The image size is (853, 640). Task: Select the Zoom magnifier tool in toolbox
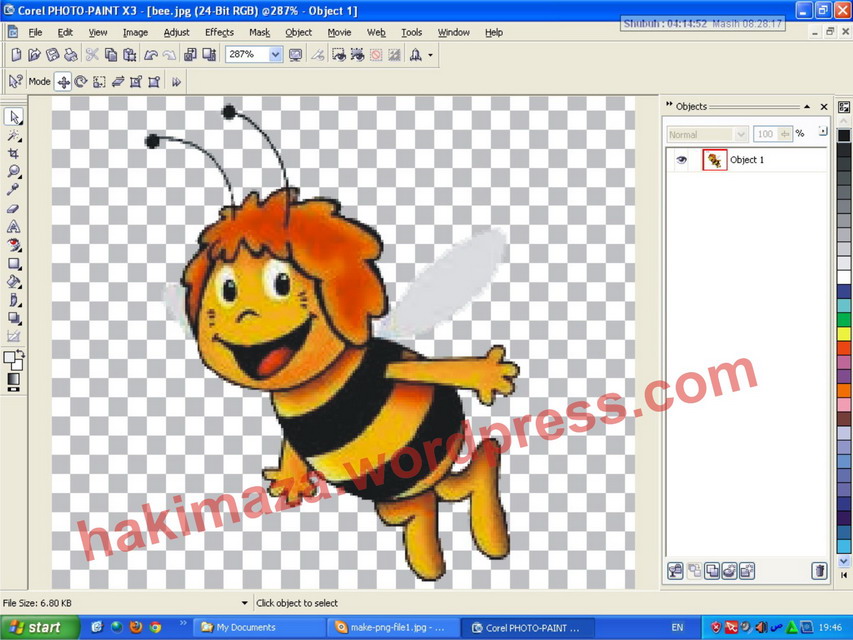pyautogui.click(x=14, y=172)
